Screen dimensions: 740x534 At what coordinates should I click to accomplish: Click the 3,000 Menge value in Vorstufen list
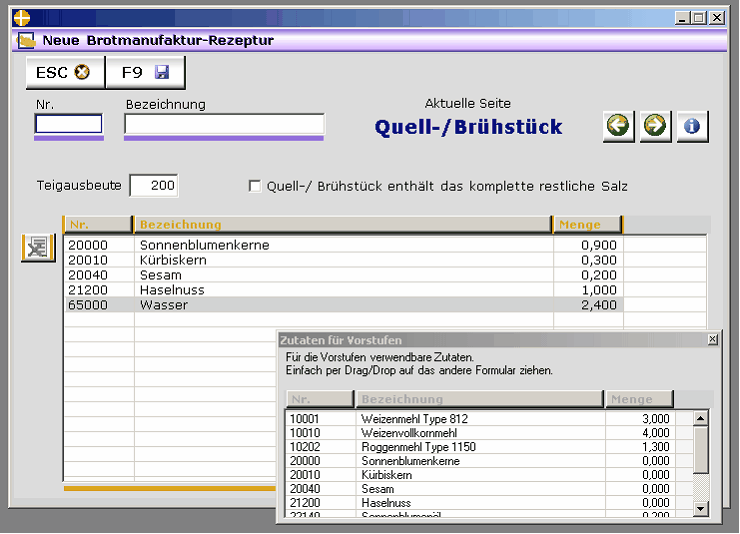tap(656, 419)
